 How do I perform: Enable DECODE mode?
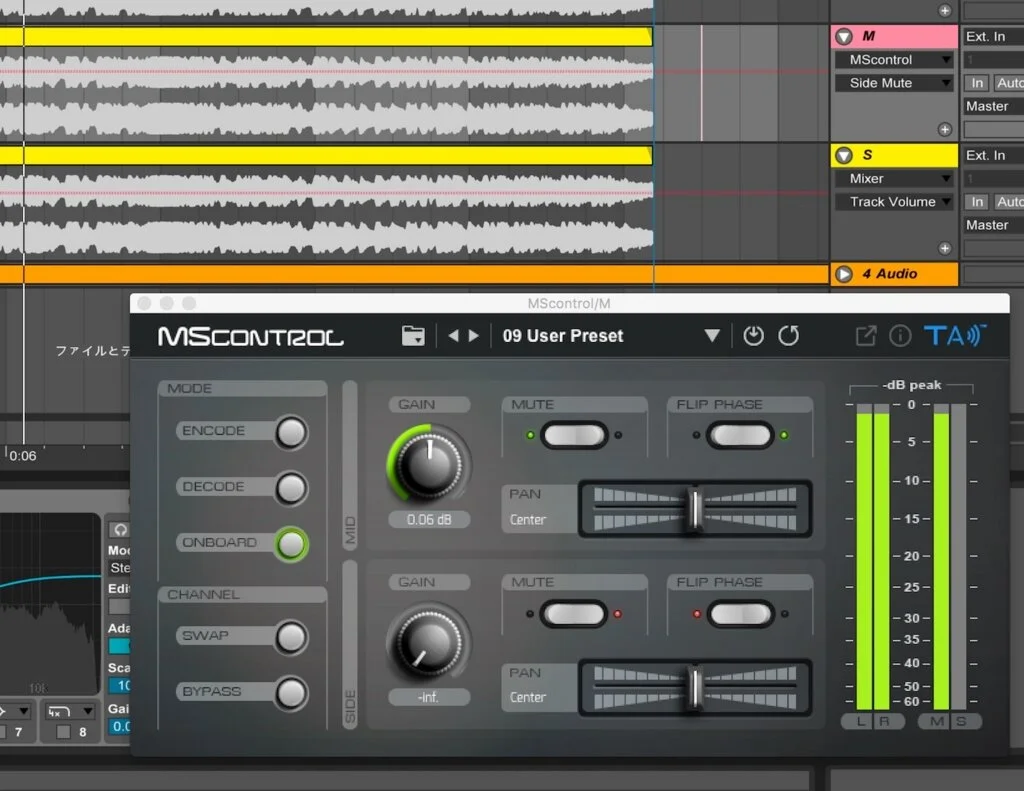coord(291,488)
